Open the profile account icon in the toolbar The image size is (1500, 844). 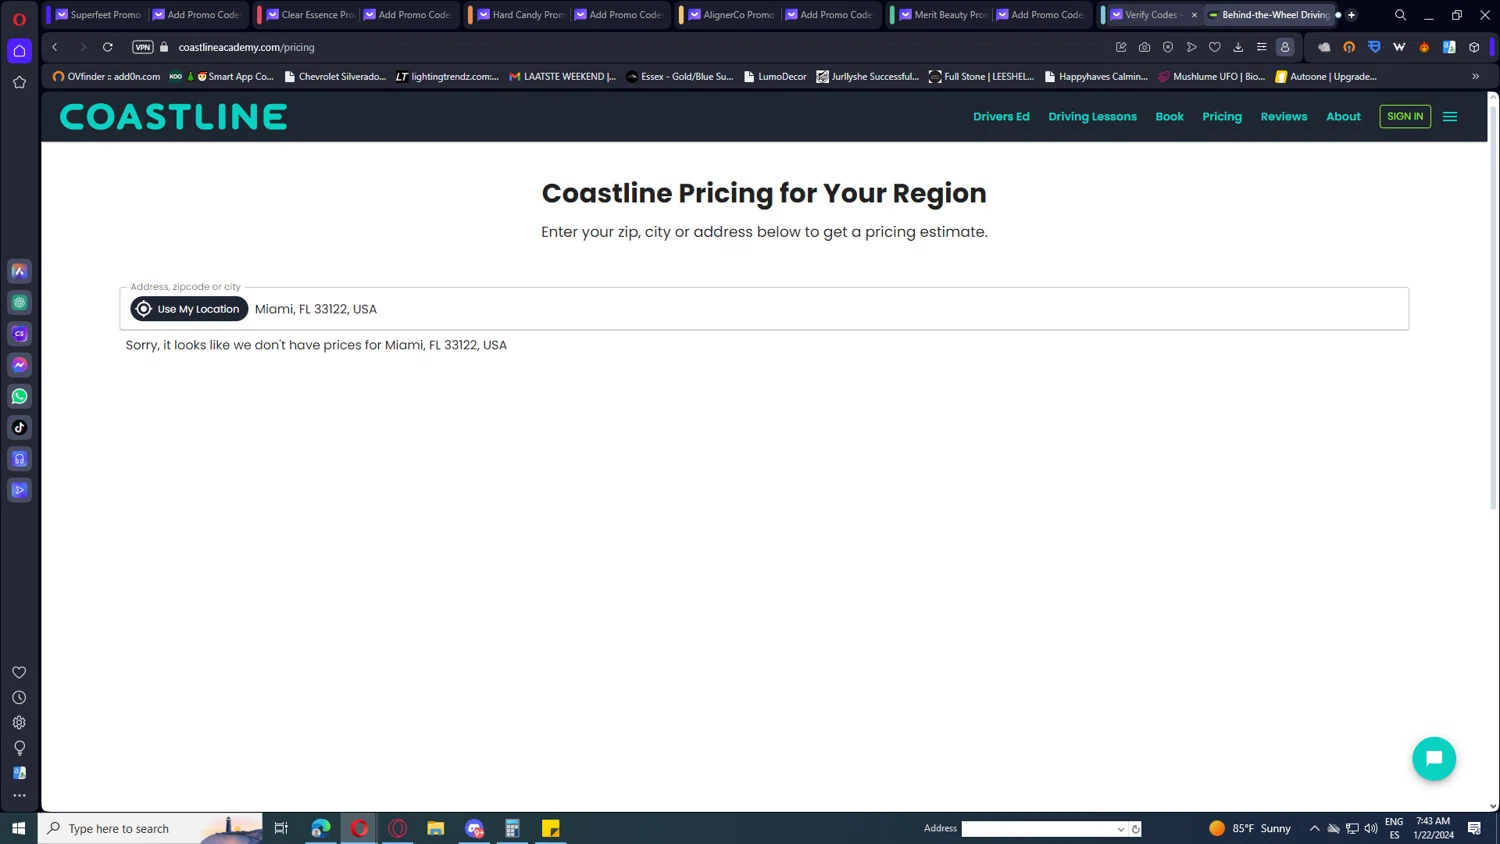tap(1285, 47)
